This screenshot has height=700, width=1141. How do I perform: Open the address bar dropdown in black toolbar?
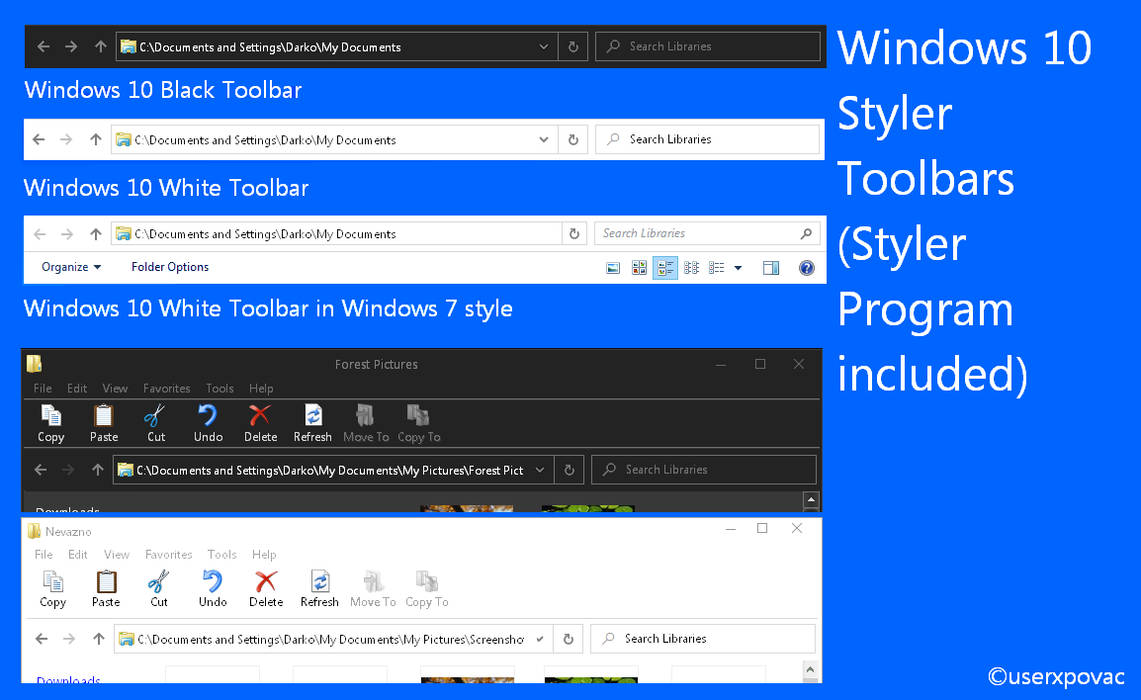[543, 46]
